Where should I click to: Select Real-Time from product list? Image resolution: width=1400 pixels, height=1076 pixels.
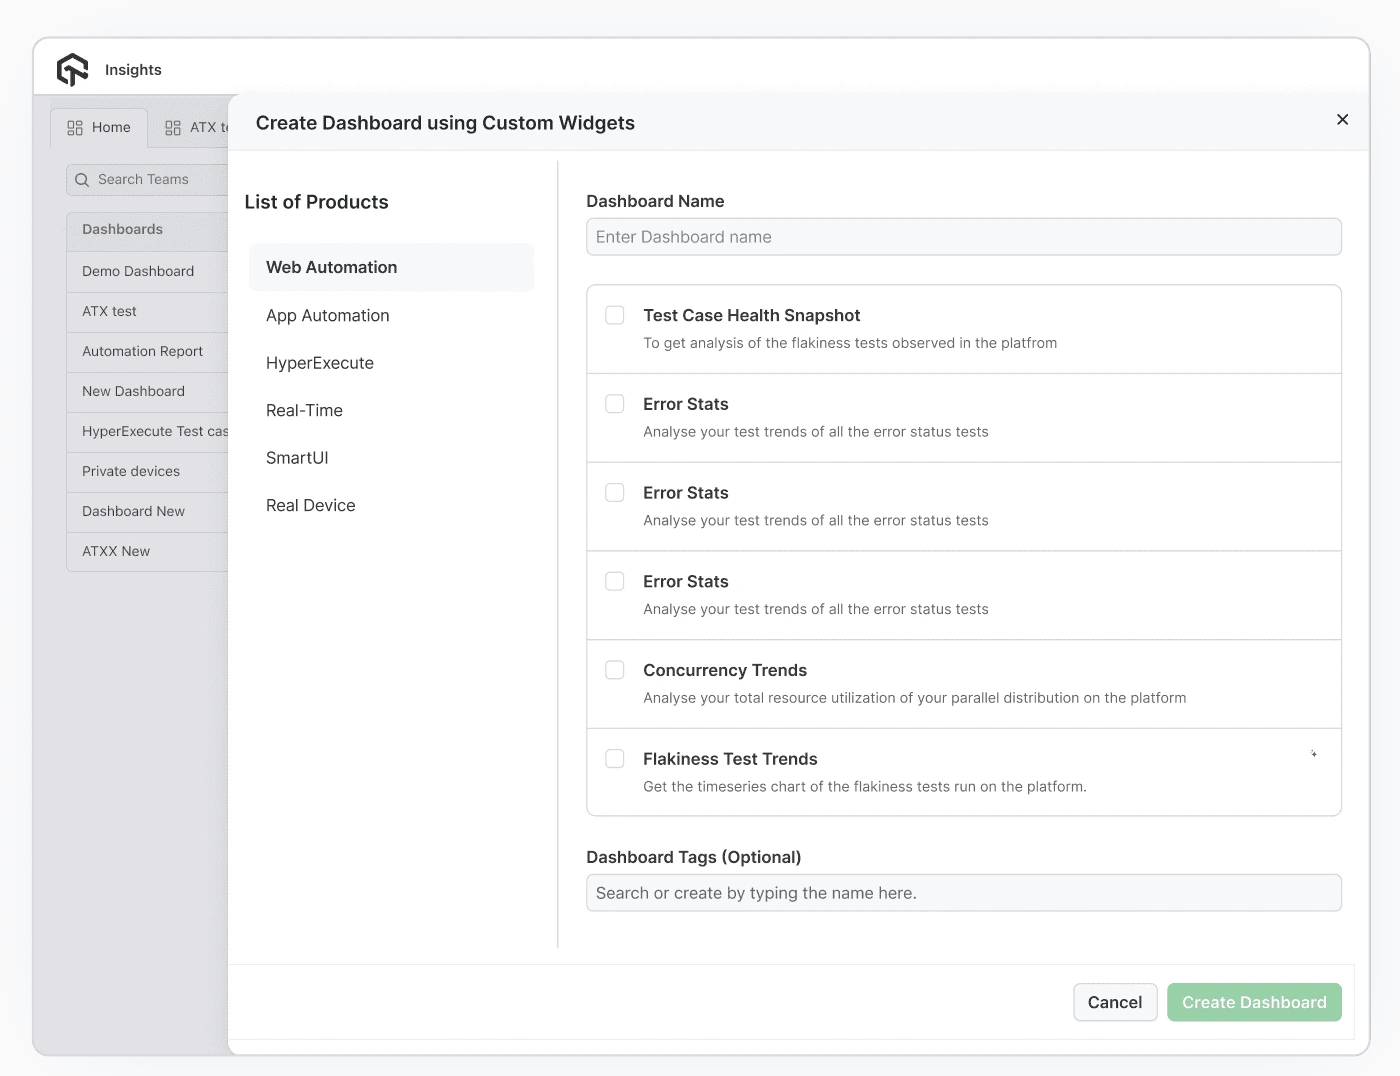tap(304, 410)
